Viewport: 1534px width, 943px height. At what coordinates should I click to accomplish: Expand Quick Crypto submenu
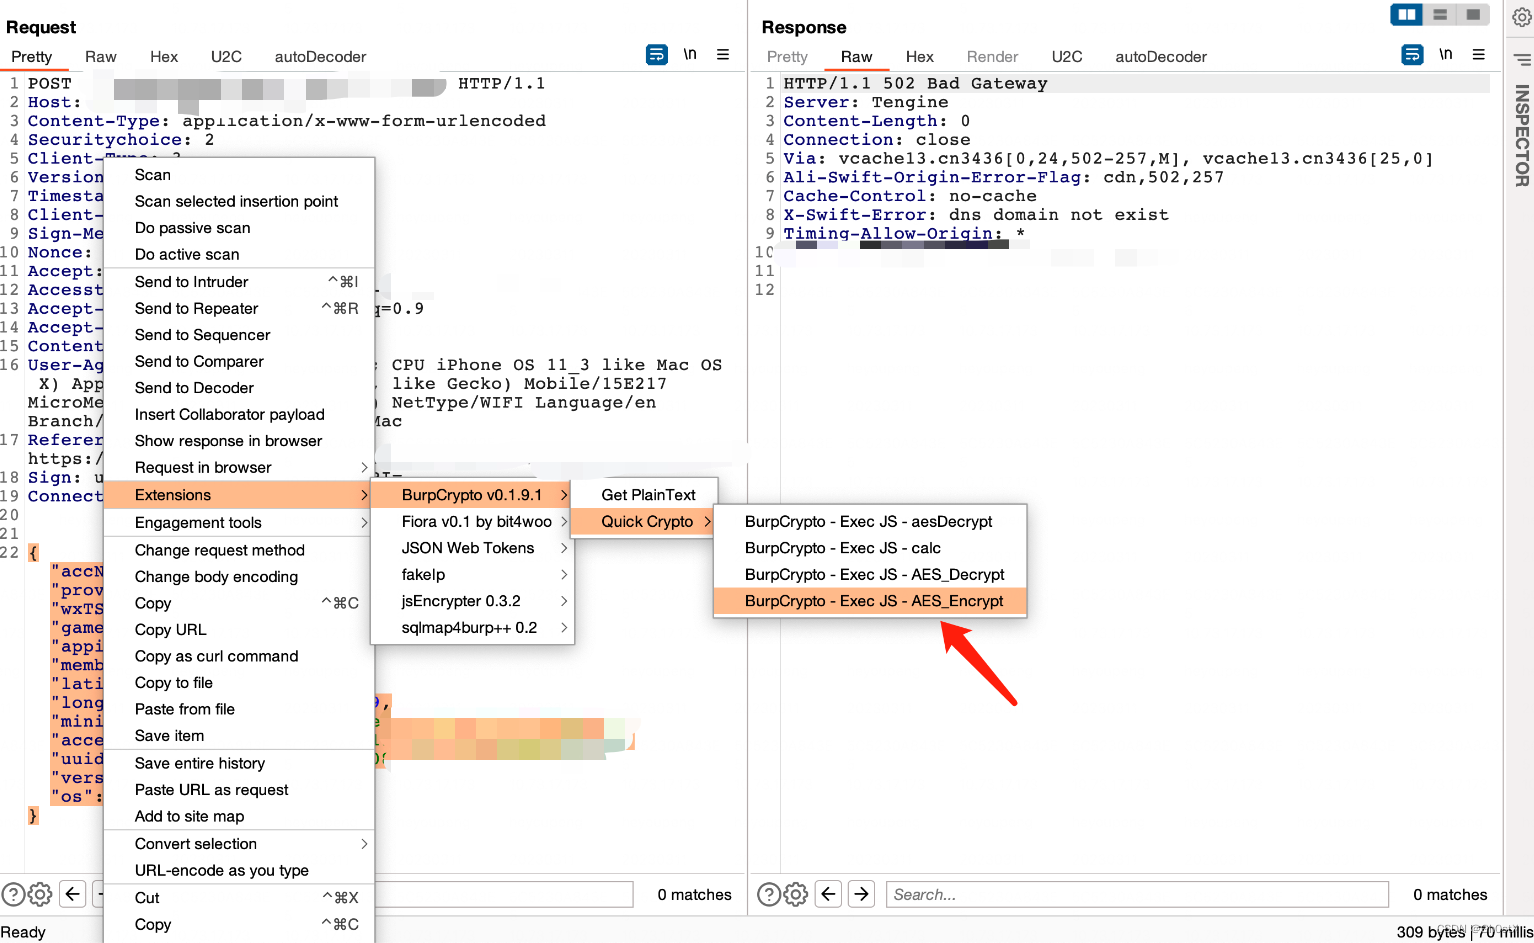coord(645,521)
